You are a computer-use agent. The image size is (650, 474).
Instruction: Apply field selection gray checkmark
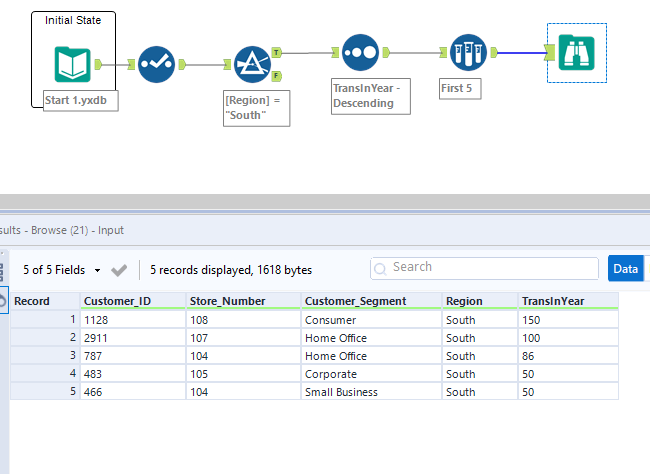[119, 270]
